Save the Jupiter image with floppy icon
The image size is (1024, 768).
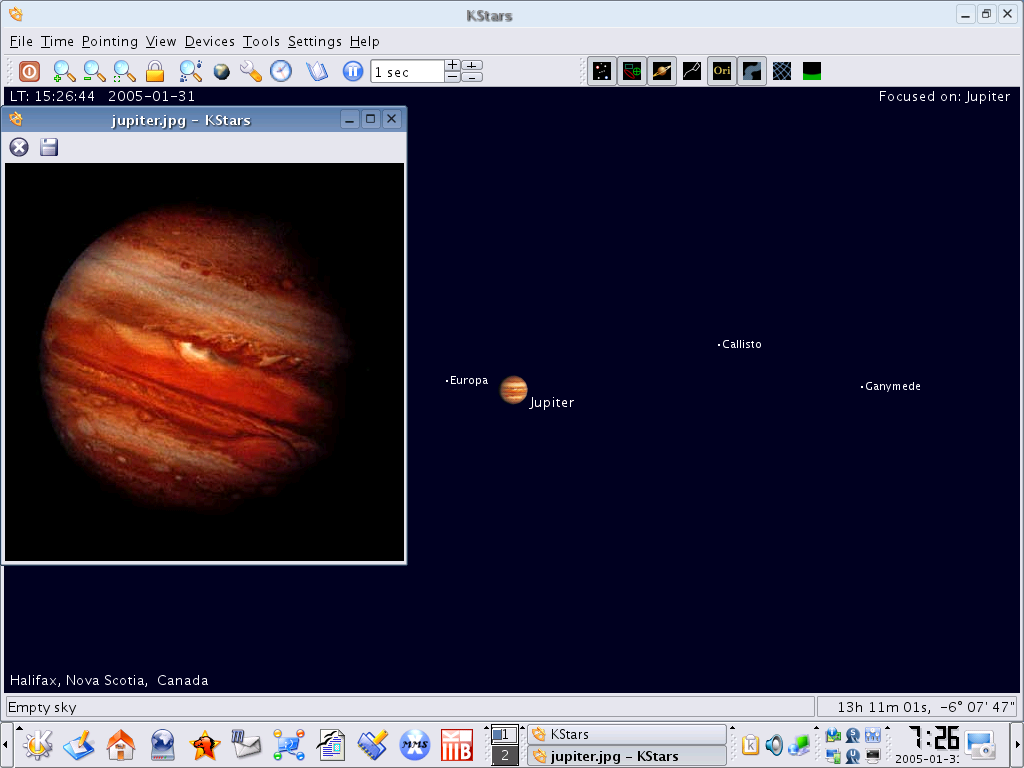tap(49, 147)
